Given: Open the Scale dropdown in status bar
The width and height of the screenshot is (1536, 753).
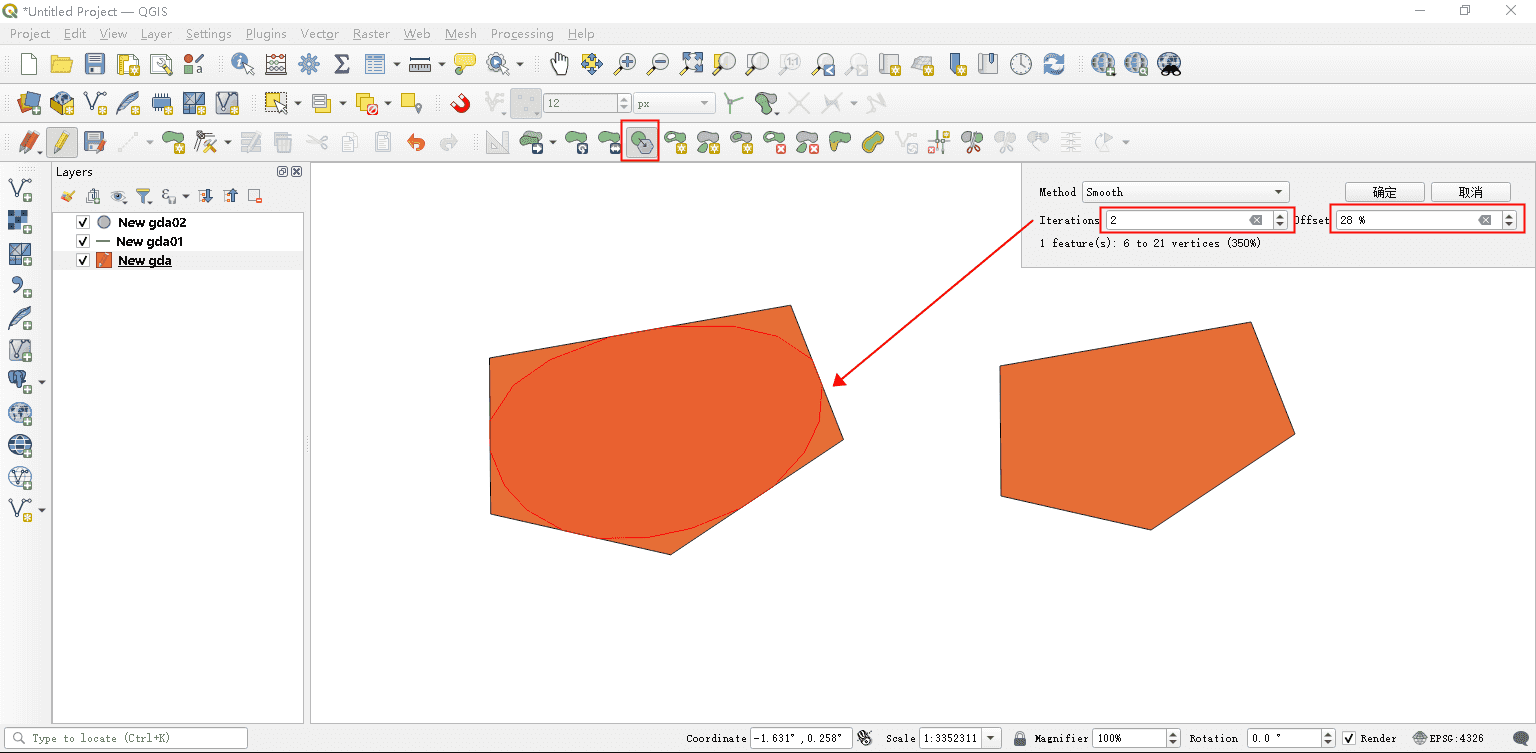Looking at the screenshot, I should [991, 739].
